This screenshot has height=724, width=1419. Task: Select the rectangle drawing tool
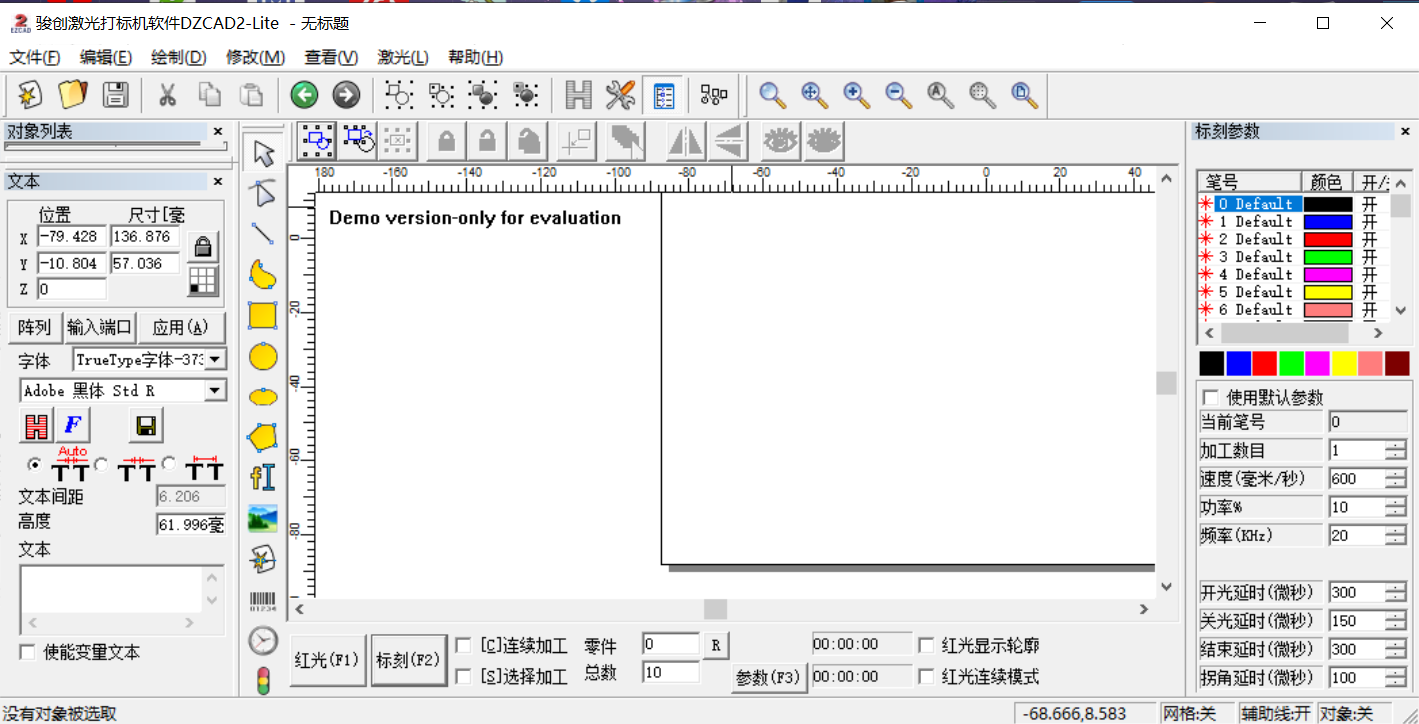click(263, 315)
